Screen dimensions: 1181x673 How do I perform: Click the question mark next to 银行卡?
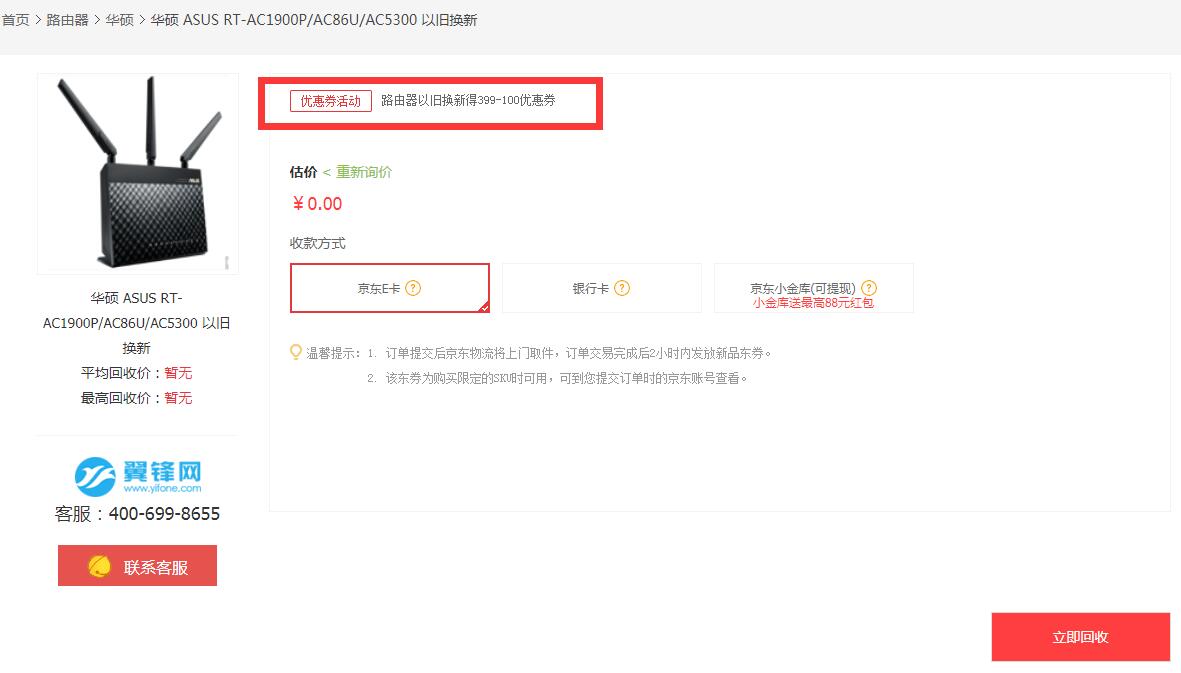[621, 288]
